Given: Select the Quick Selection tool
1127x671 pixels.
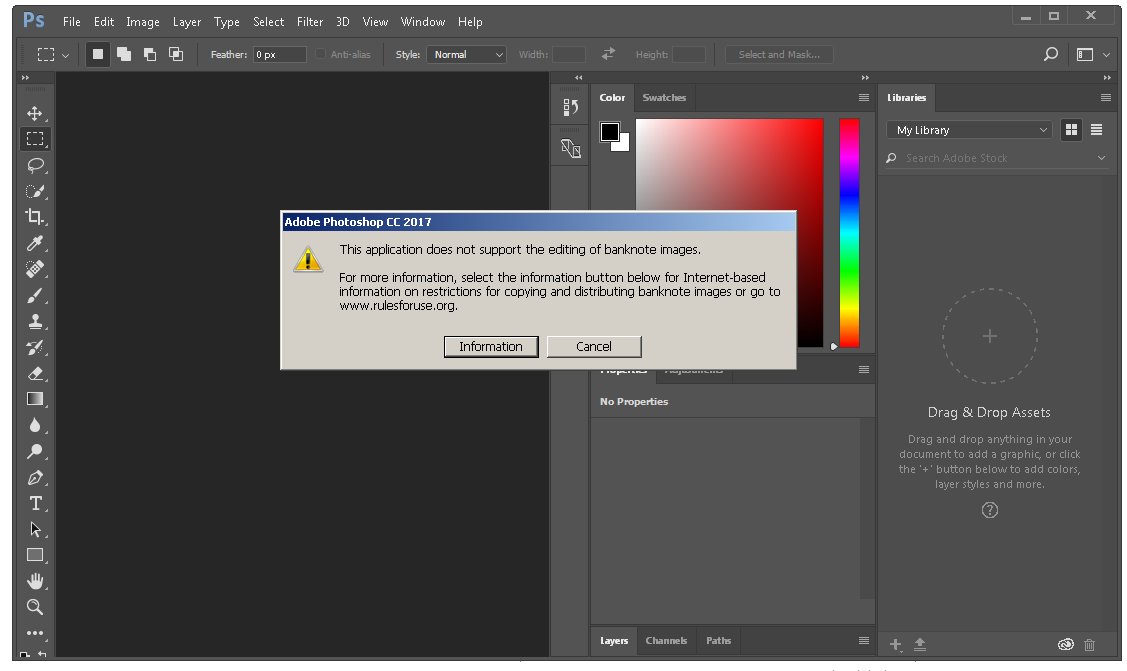Looking at the screenshot, I should pos(34,191).
